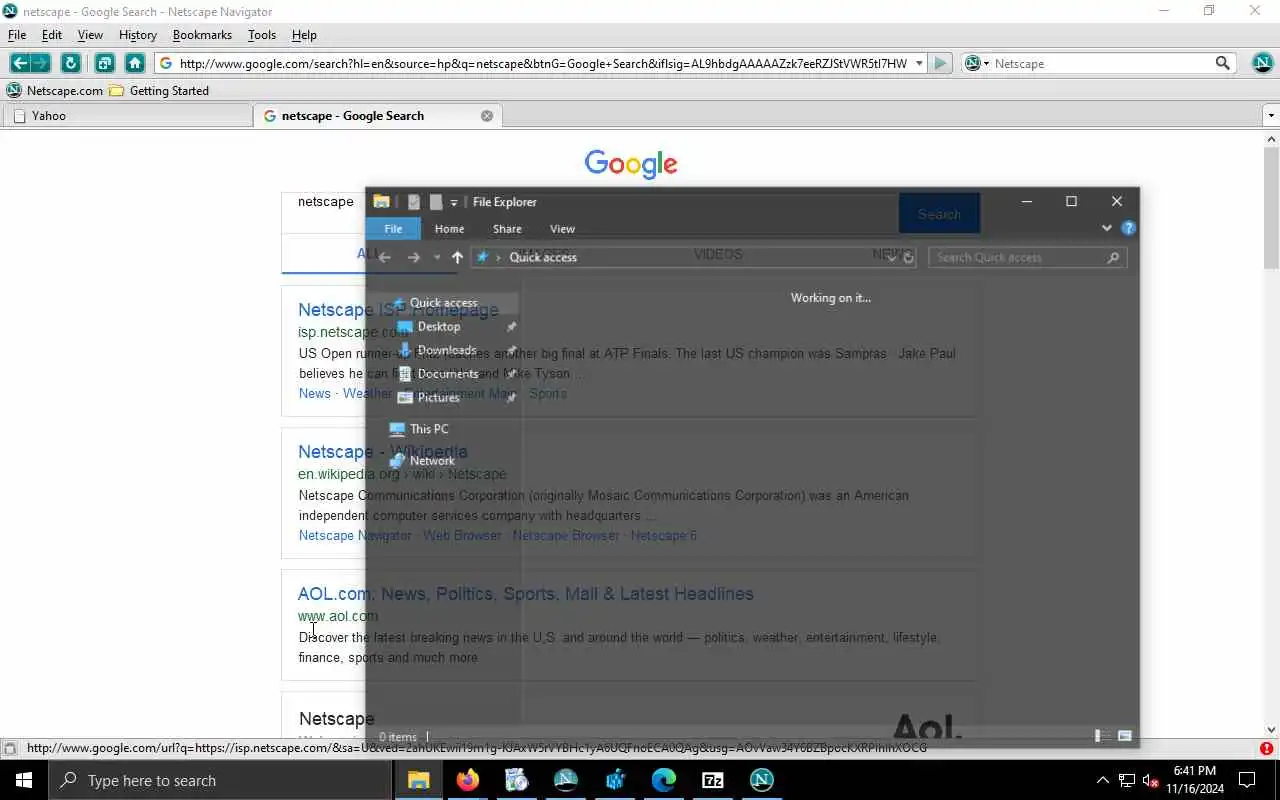Switch File Explorer to large icons view
This screenshot has height=800, width=1280.
[1124, 736]
